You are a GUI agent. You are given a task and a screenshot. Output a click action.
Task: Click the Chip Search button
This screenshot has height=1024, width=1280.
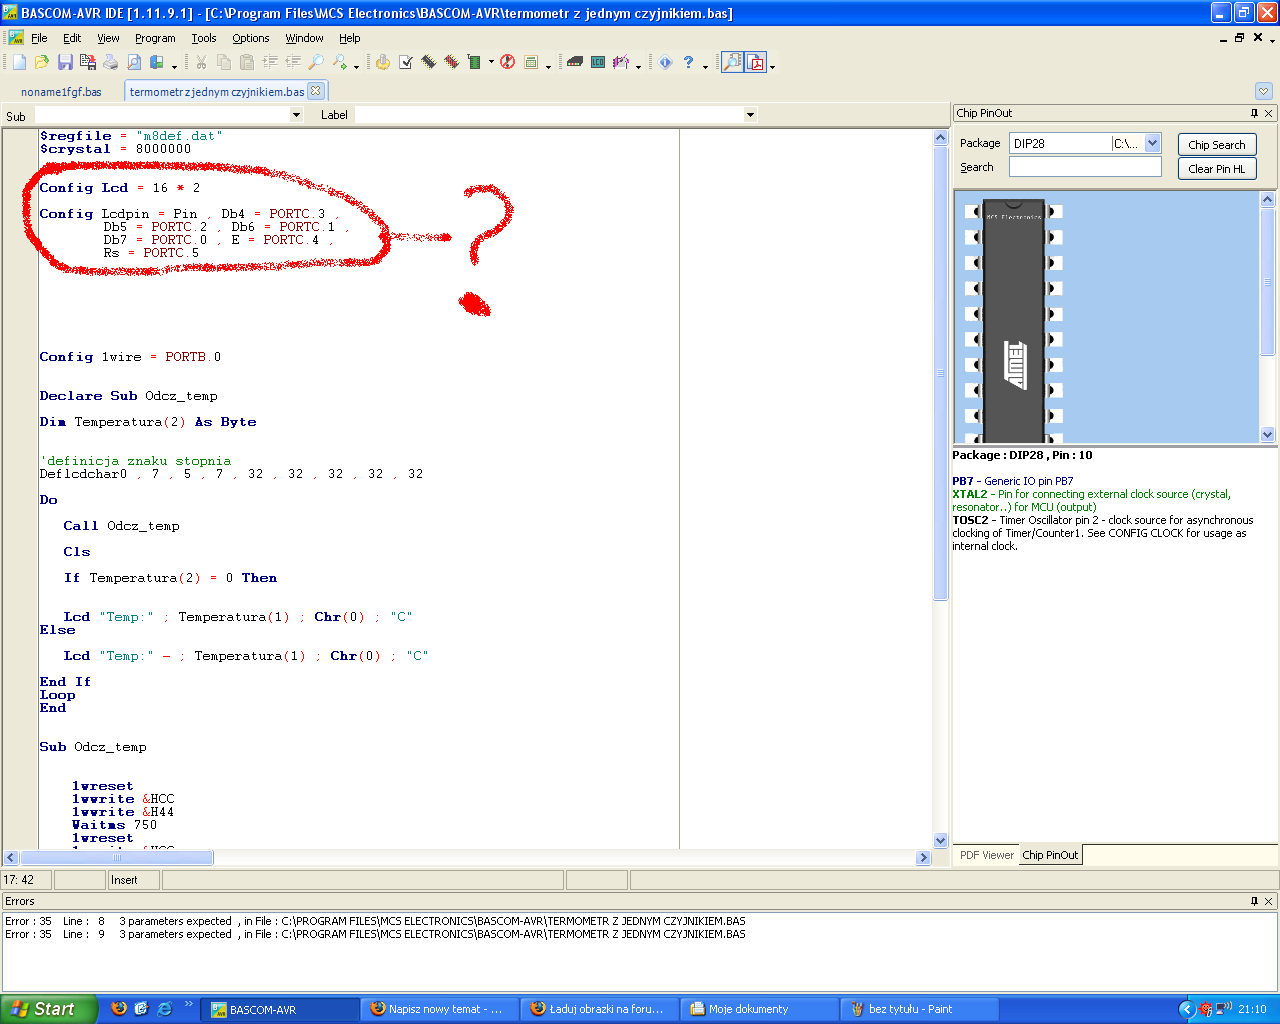pyautogui.click(x=1216, y=145)
